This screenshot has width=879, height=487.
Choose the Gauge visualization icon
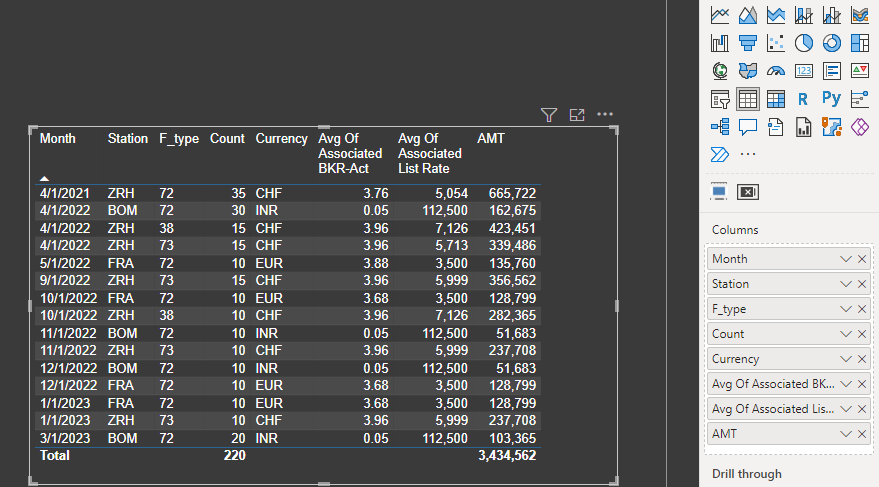click(775, 71)
